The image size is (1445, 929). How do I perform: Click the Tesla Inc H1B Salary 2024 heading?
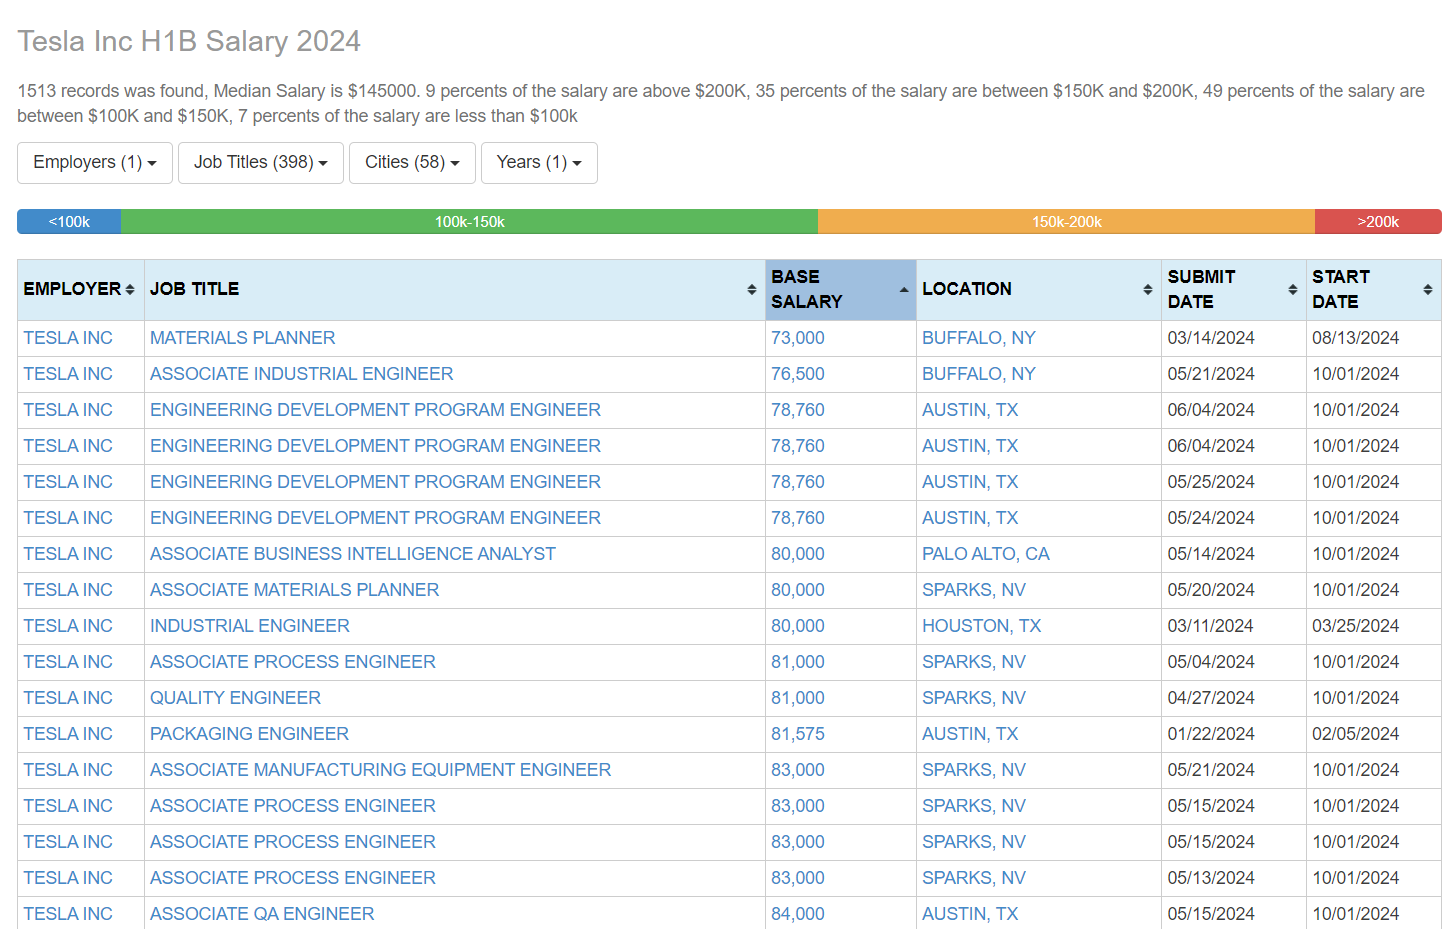[x=189, y=41]
